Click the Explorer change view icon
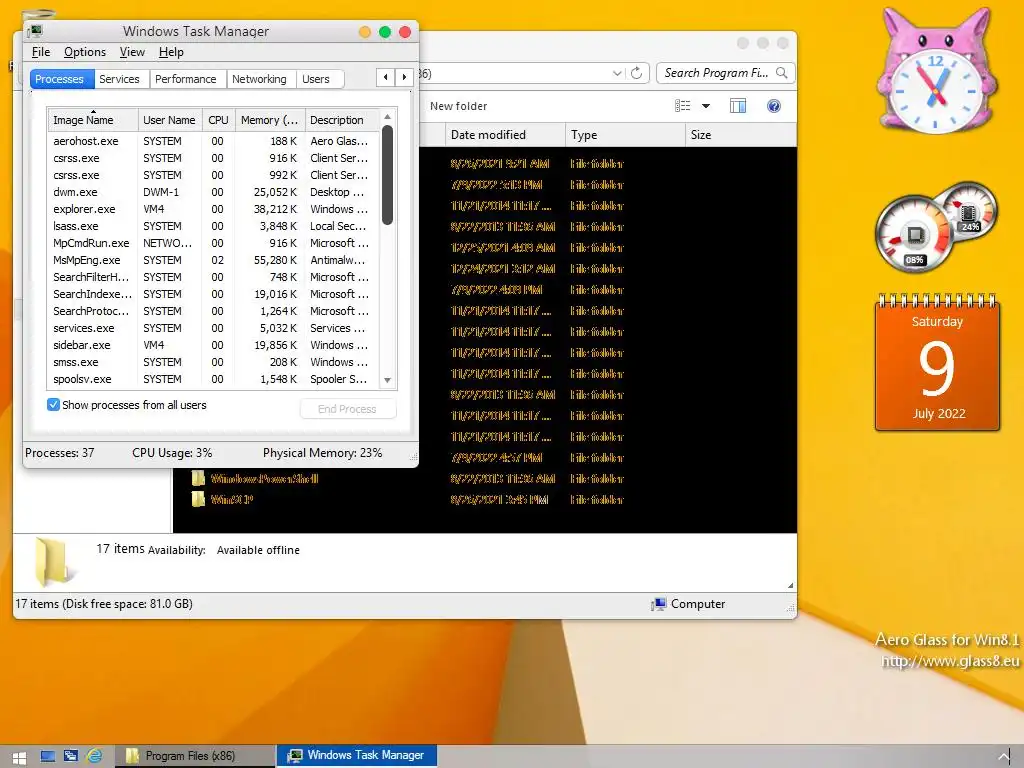Viewport: 1024px width, 768px height. (682, 106)
